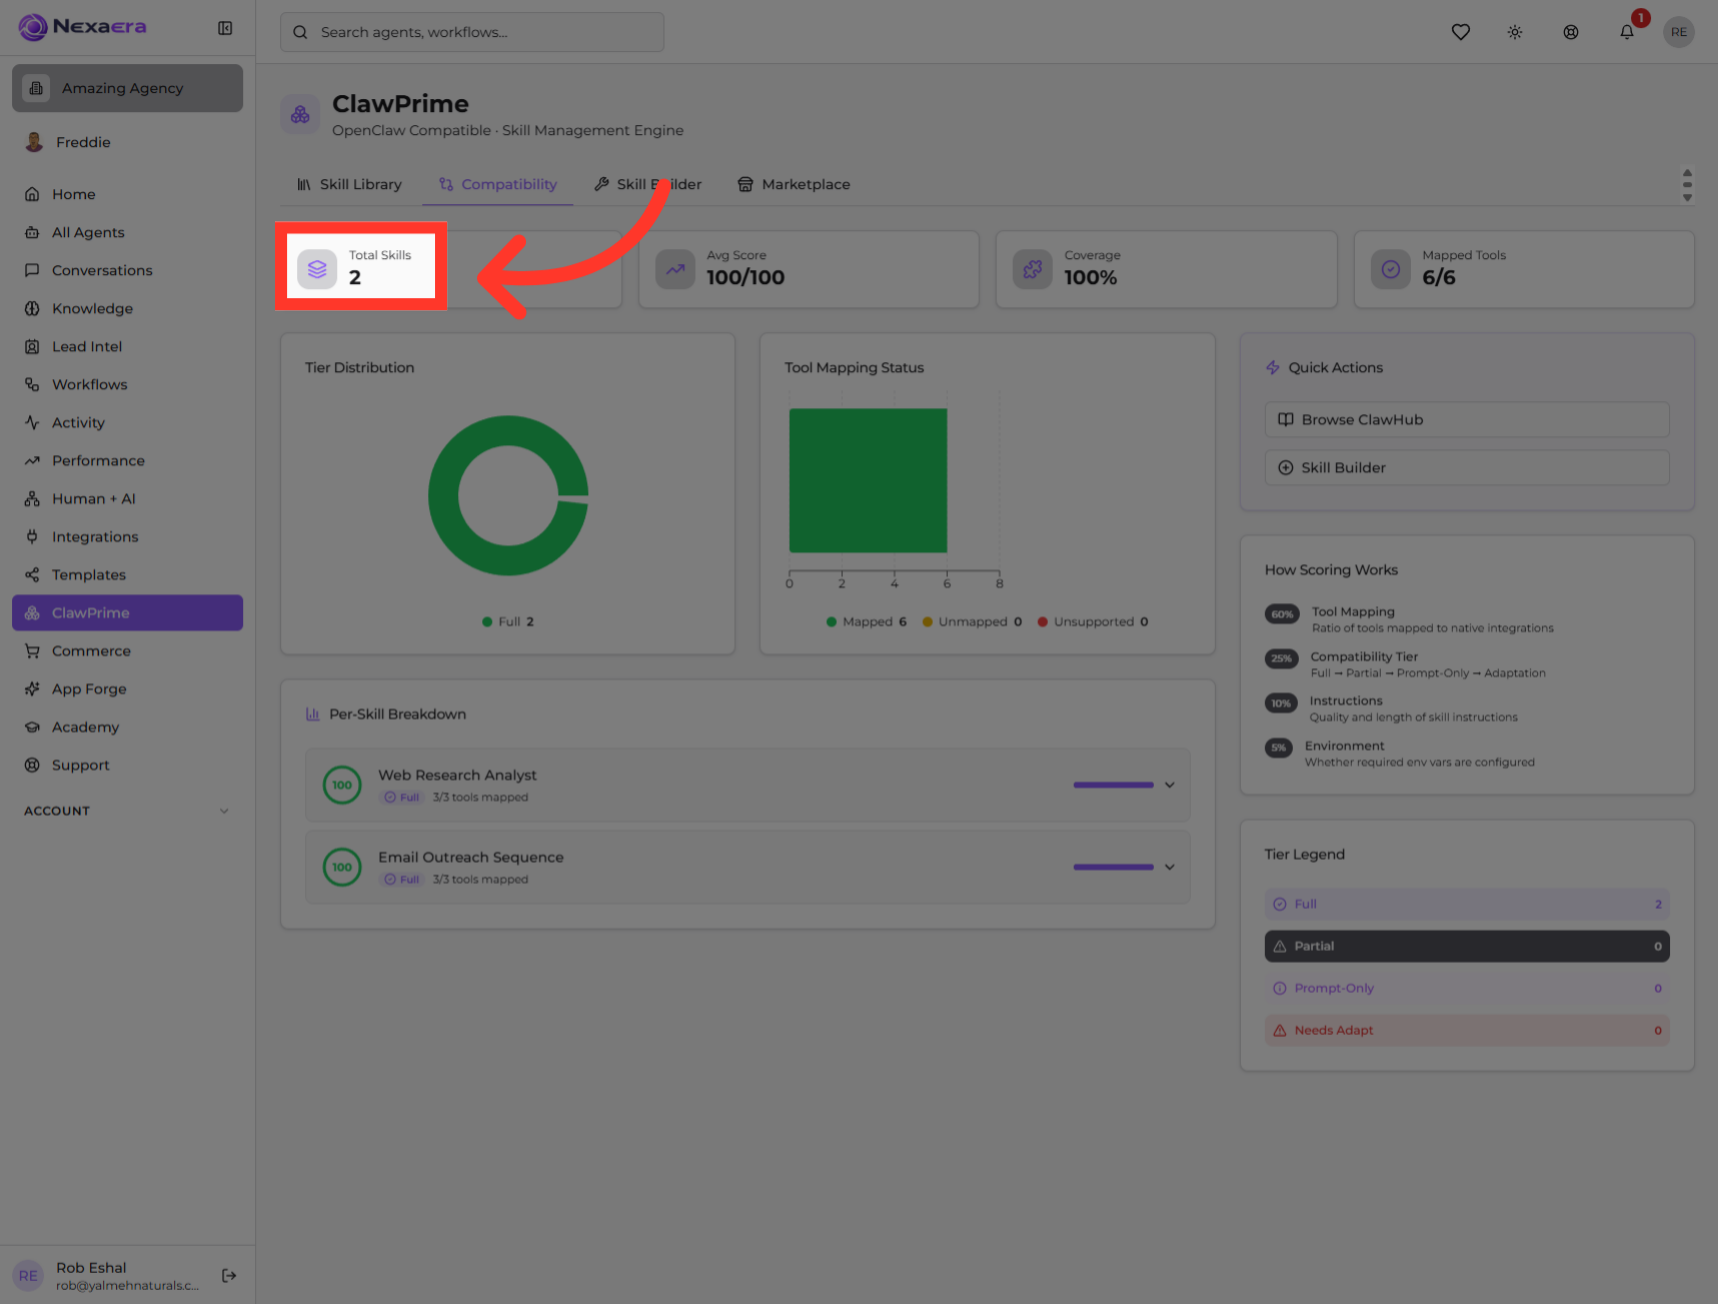Open Workflows in sidebar

127,384
